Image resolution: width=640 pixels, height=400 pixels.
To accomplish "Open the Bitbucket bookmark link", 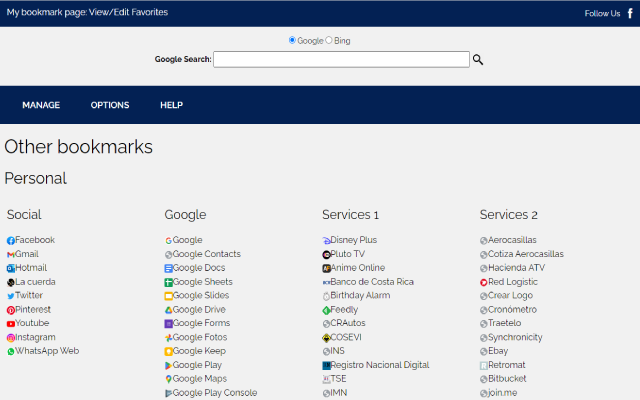I will point(508,379).
